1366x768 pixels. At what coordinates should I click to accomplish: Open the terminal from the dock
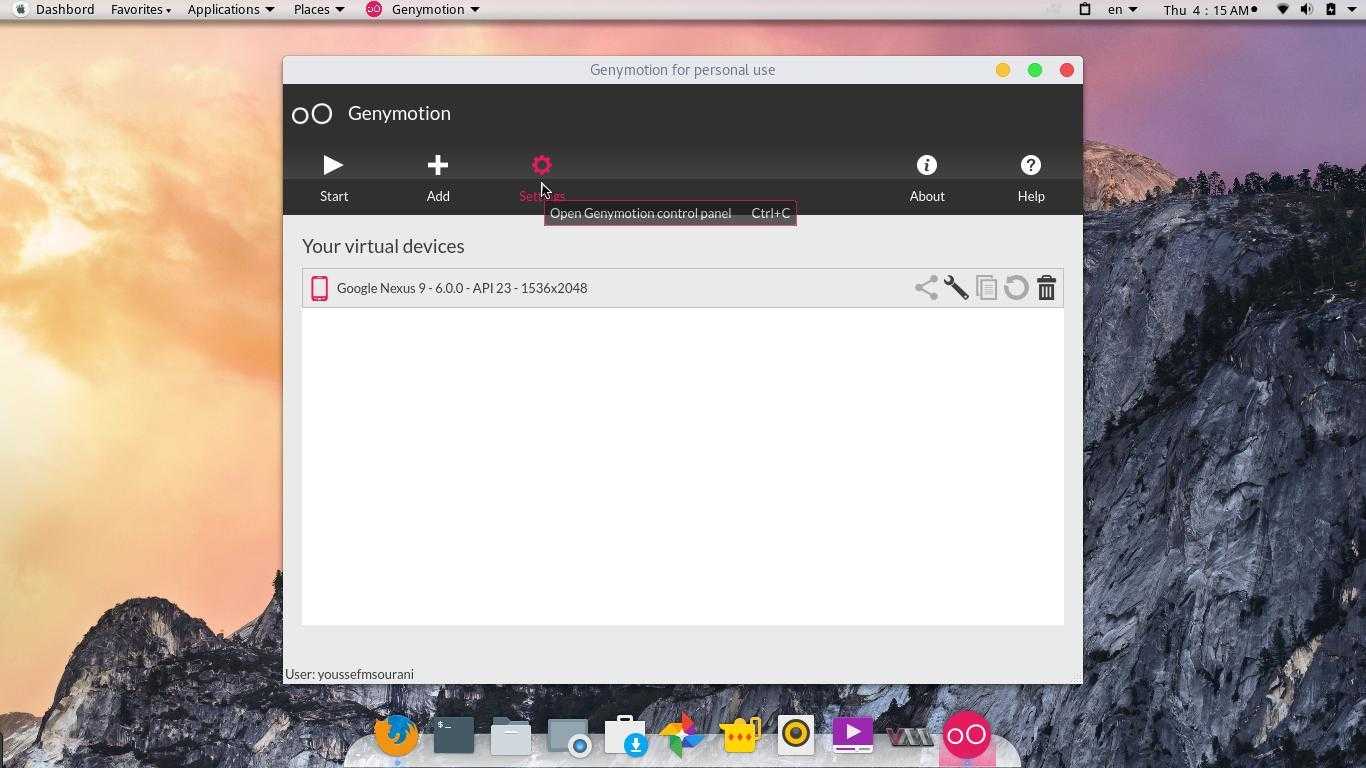[x=453, y=736]
